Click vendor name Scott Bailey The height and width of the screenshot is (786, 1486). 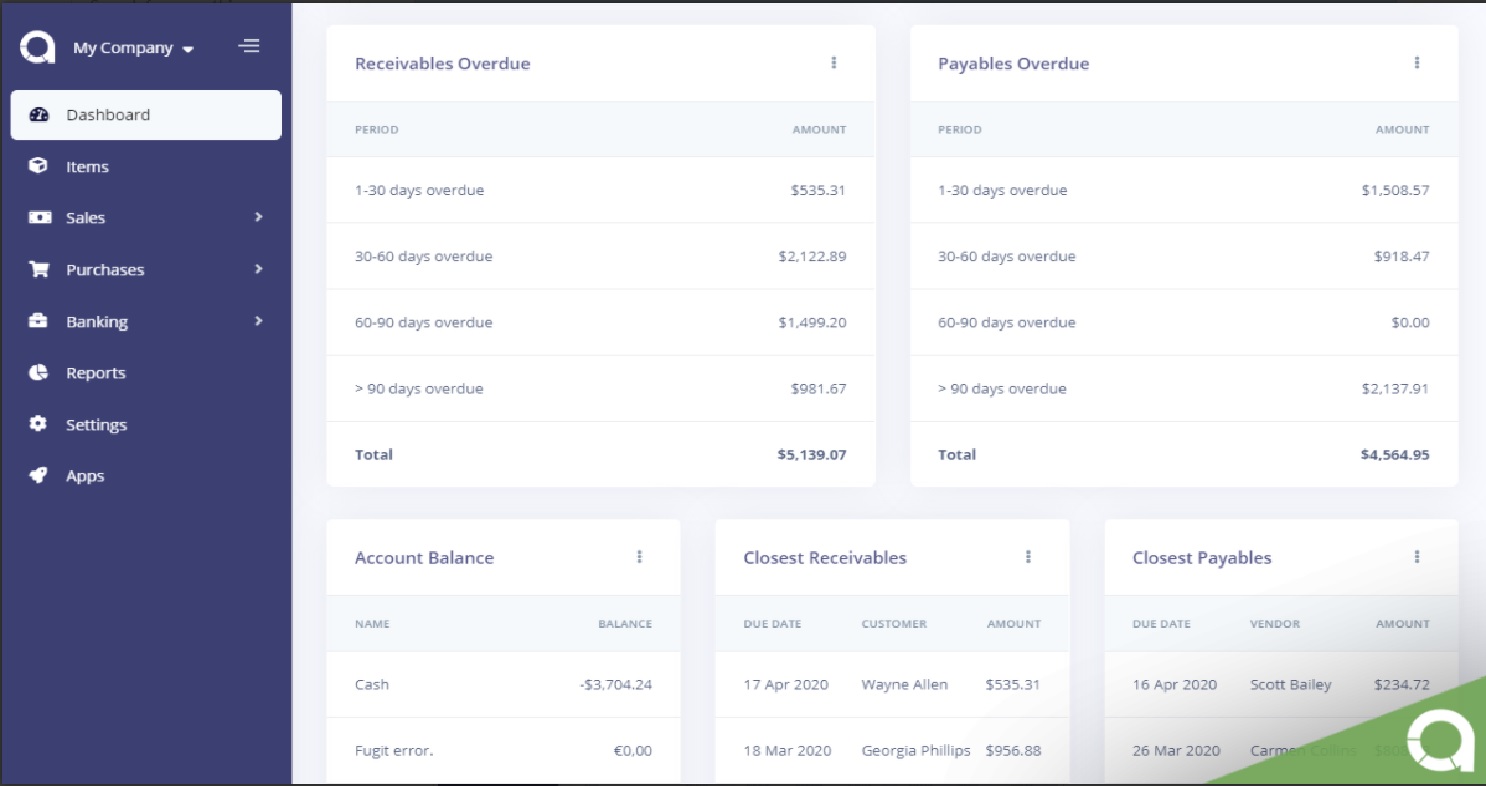[x=1290, y=685]
